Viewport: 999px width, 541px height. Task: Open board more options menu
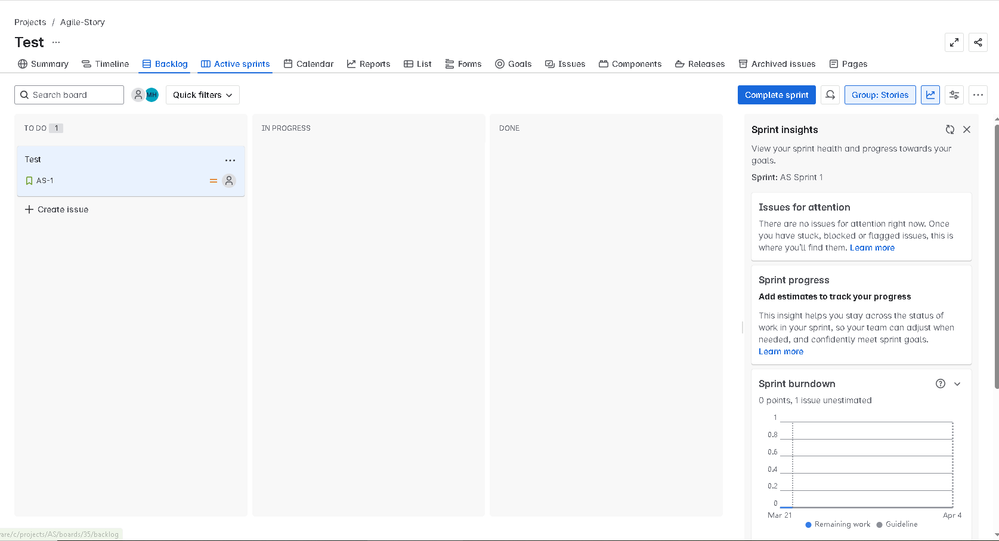tap(978, 95)
